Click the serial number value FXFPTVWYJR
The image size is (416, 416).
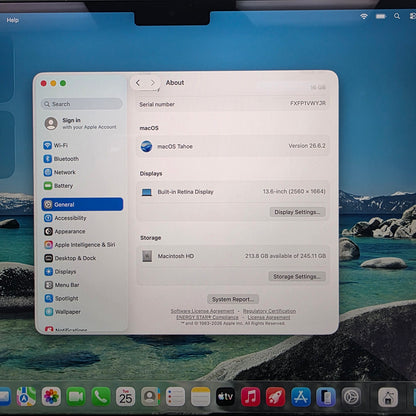tap(308, 103)
